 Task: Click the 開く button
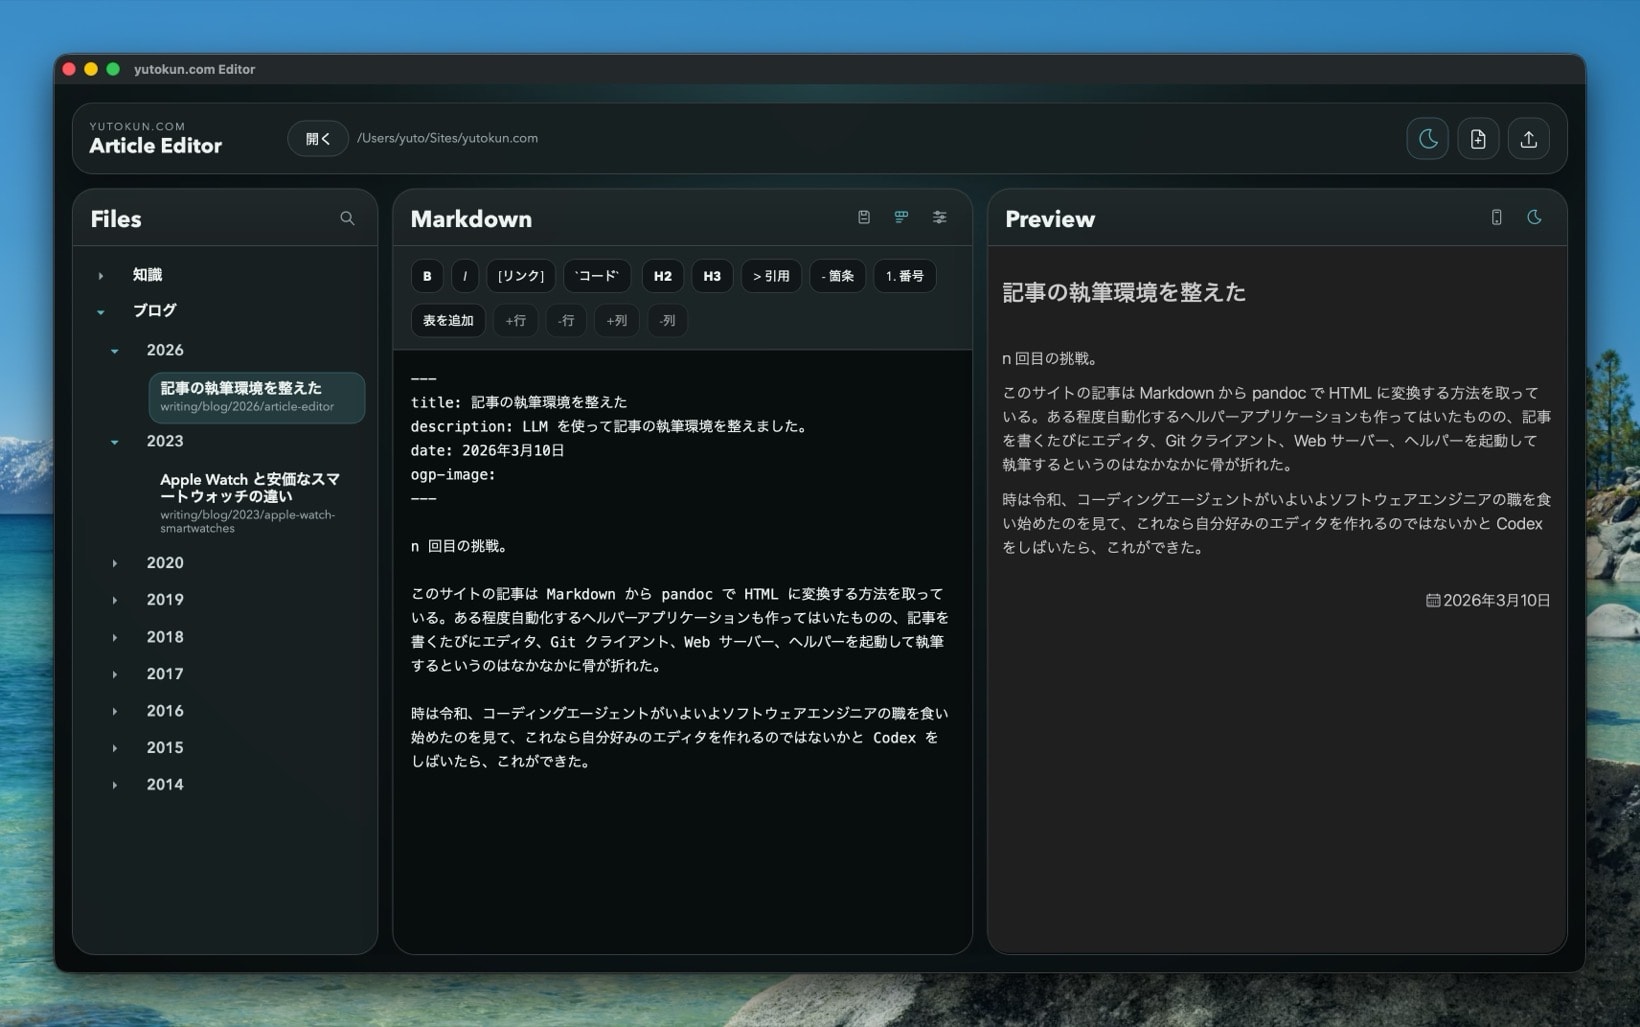[x=317, y=139]
